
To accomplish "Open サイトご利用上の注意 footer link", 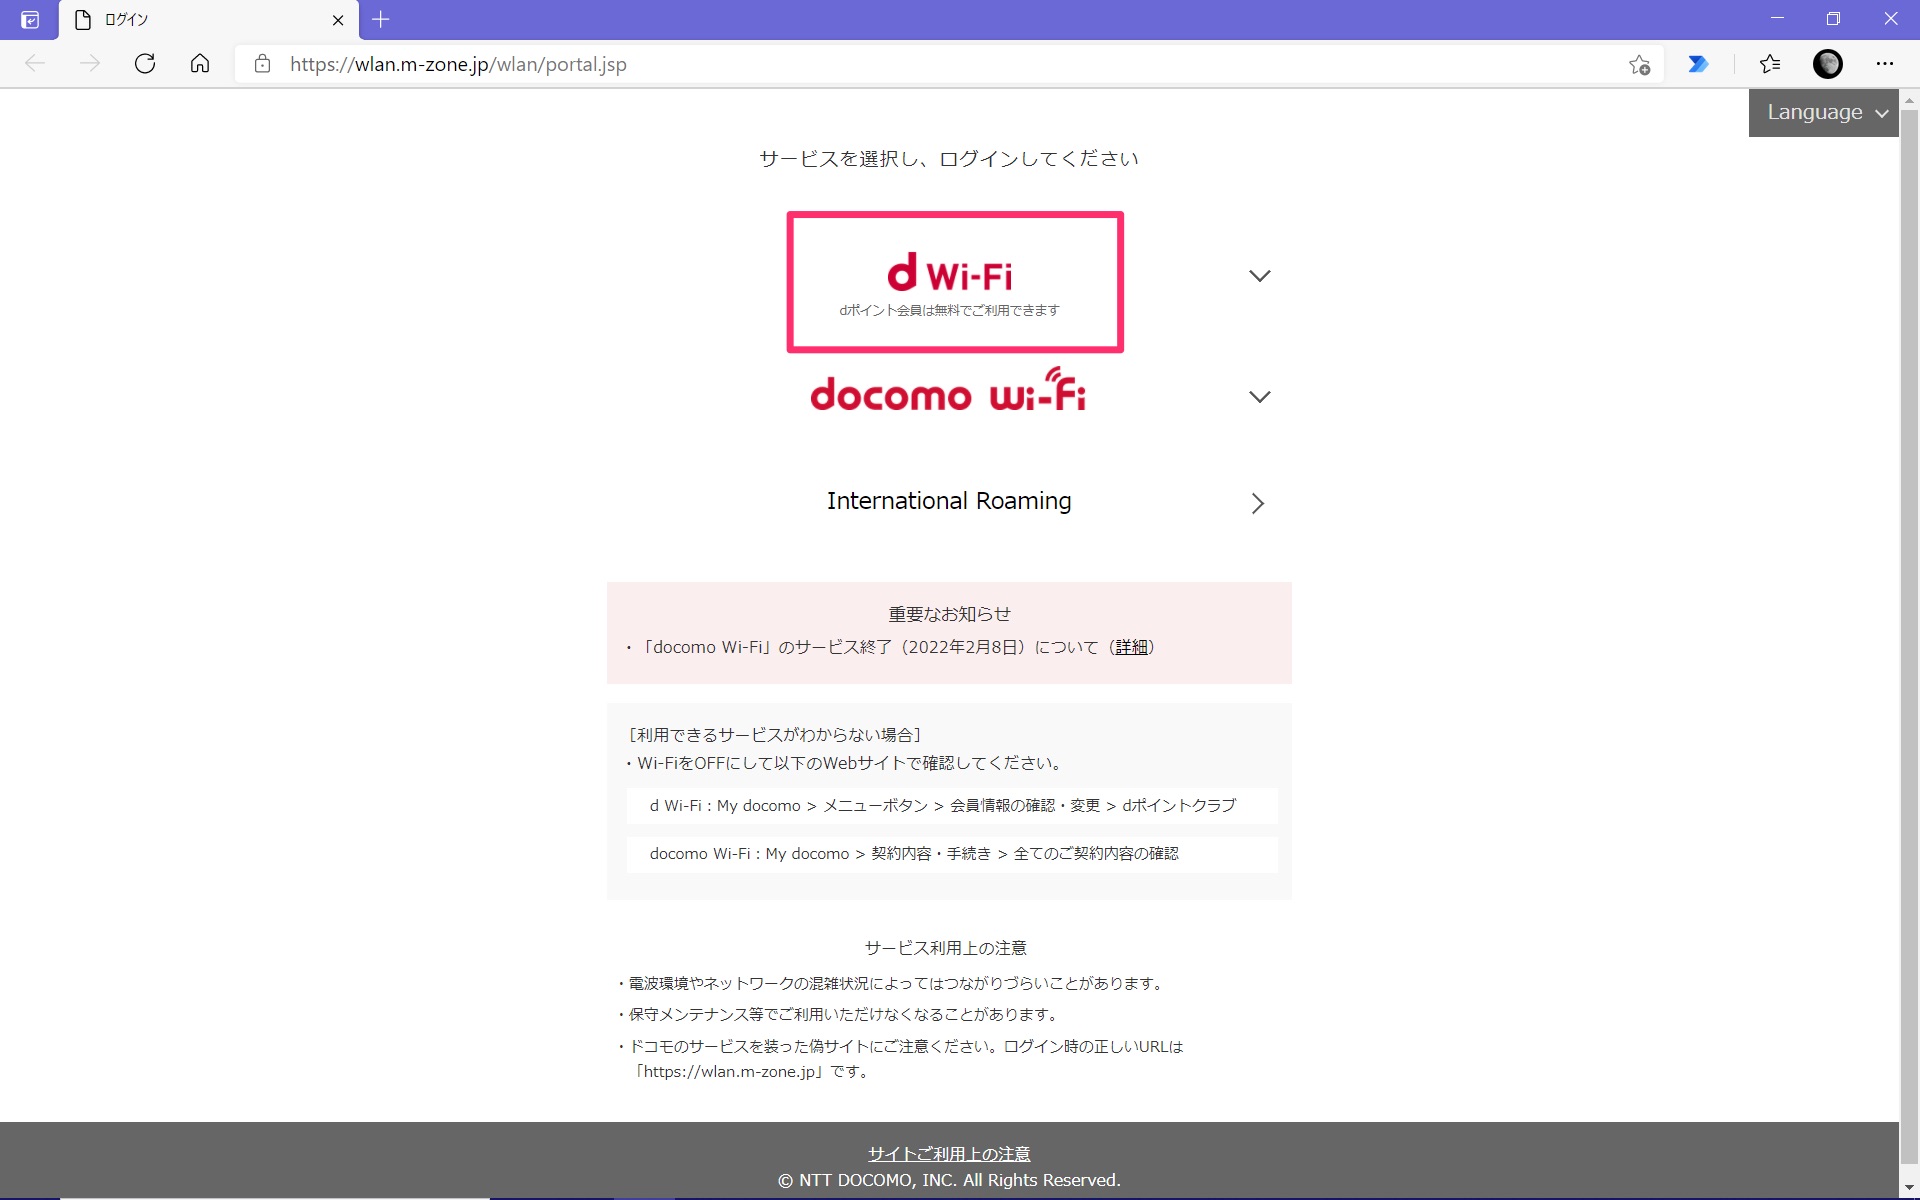I will point(949,1154).
